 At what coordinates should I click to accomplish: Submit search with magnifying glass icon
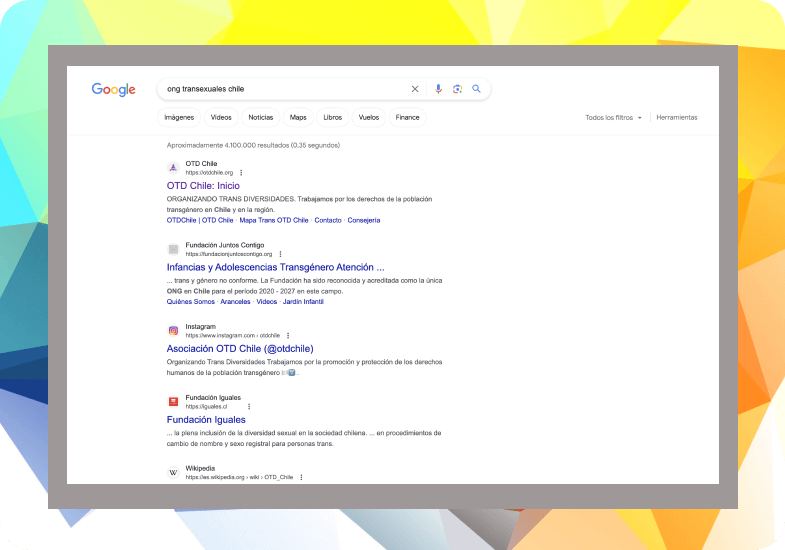(x=476, y=89)
